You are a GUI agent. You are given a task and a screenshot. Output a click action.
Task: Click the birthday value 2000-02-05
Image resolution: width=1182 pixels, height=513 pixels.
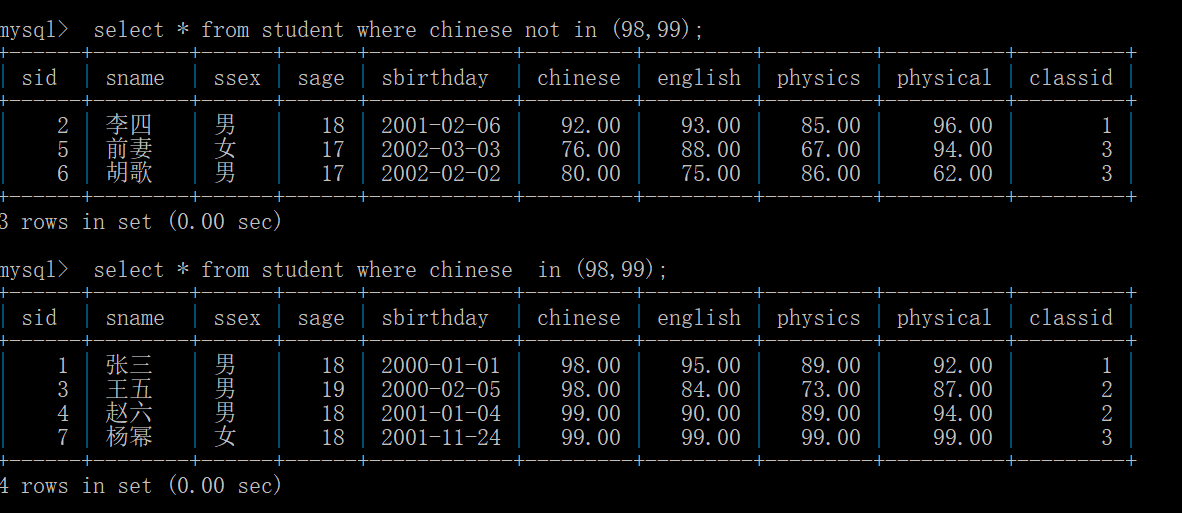coord(440,389)
